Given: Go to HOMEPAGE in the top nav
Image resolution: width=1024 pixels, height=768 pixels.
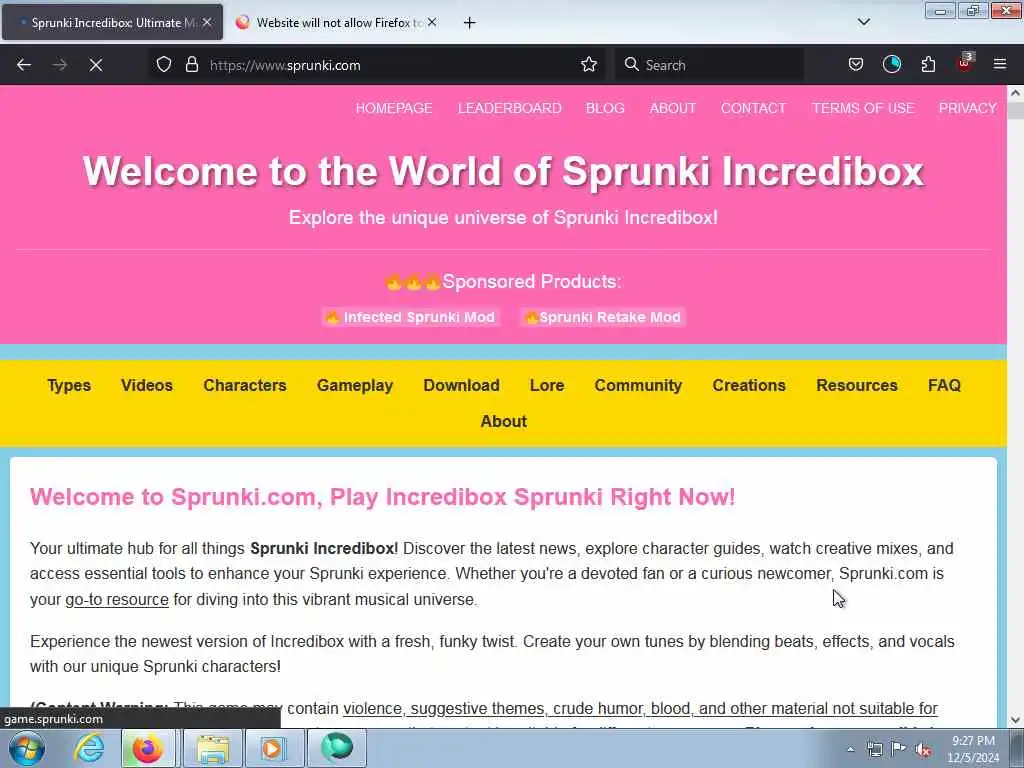Looking at the screenshot, I should (394, 108).
